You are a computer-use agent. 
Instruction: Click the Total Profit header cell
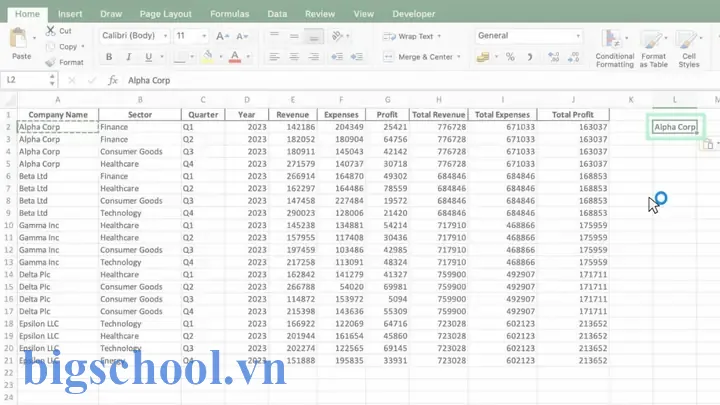click(573, 115)
